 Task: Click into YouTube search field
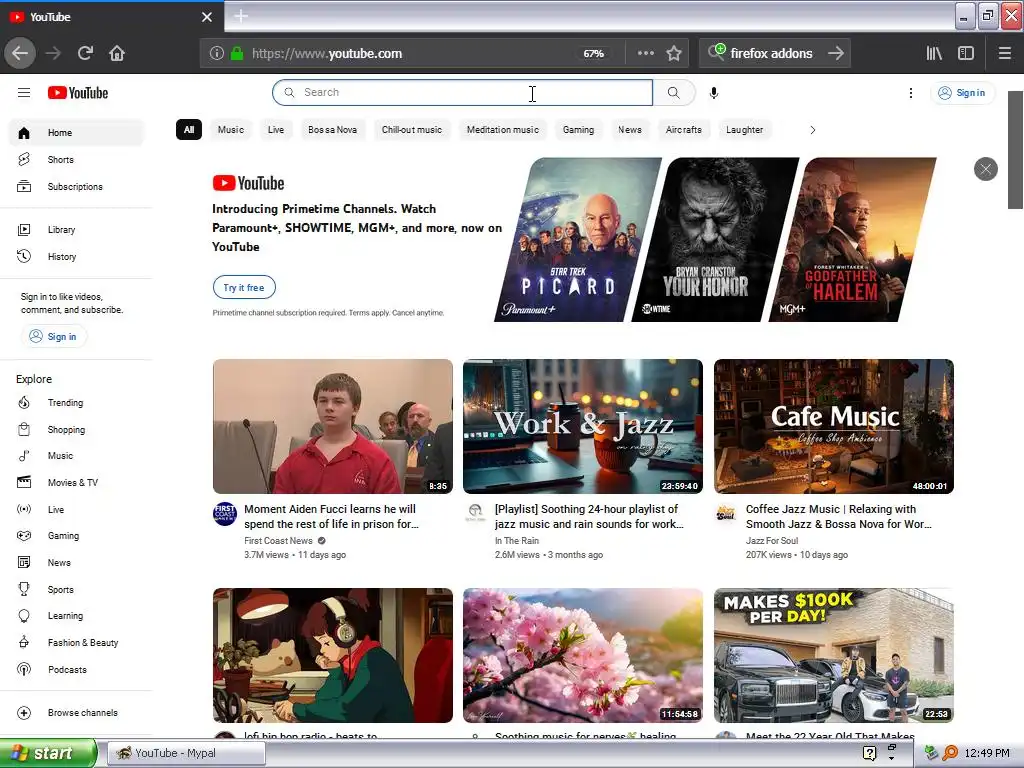[x=462, y=93]
